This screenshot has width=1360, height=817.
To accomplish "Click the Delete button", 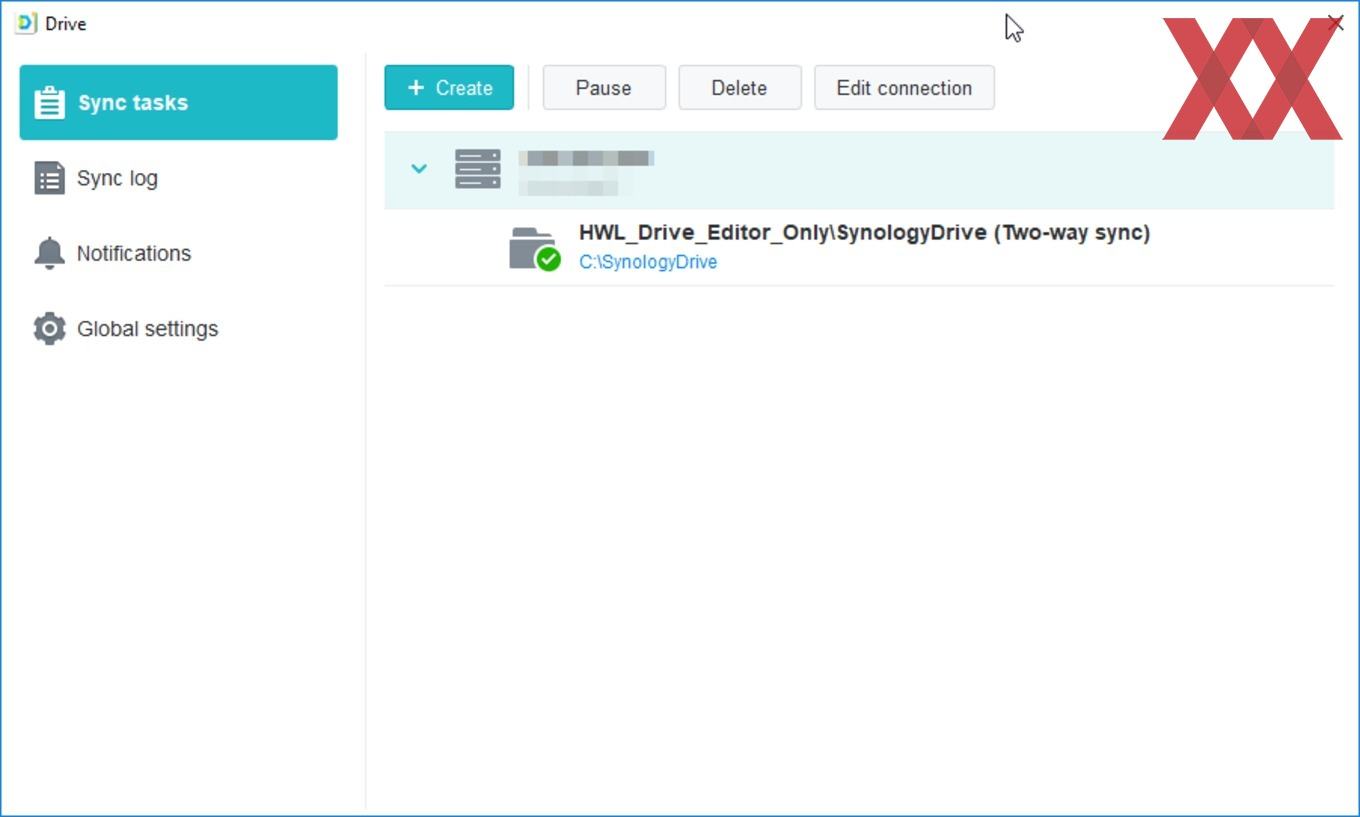I will click(x=740, y=88).
